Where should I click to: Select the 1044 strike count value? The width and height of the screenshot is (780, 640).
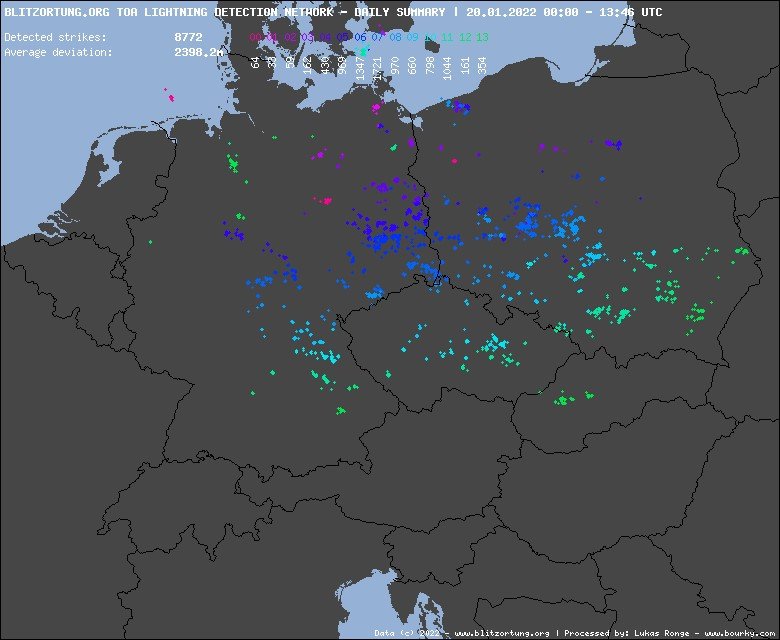(x=448, y=66)
